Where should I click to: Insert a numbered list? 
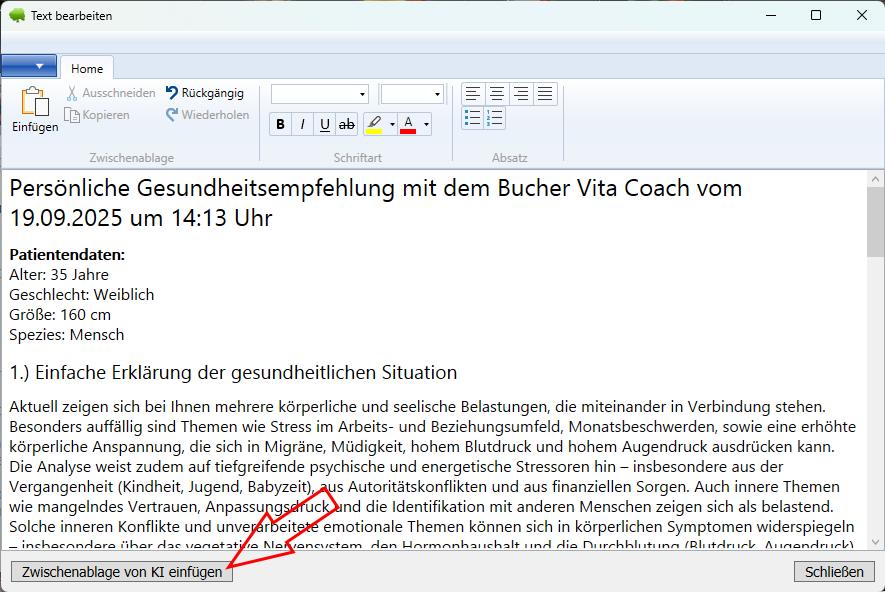495,118
